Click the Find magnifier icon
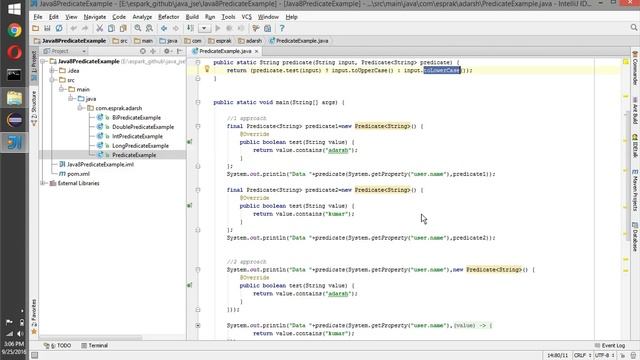This screenshot has height=360, width=640. 138,28
